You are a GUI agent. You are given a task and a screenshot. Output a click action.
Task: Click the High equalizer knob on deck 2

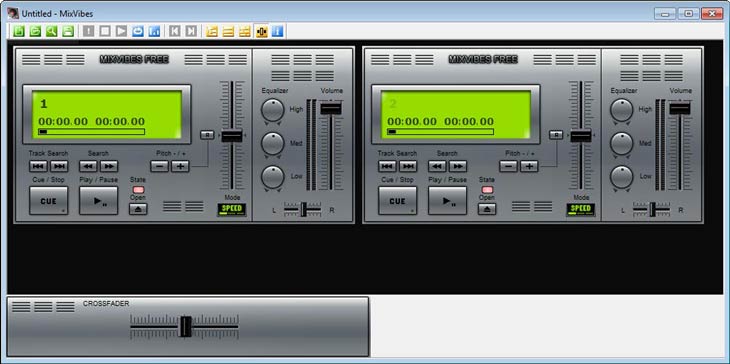coord(622,110)
